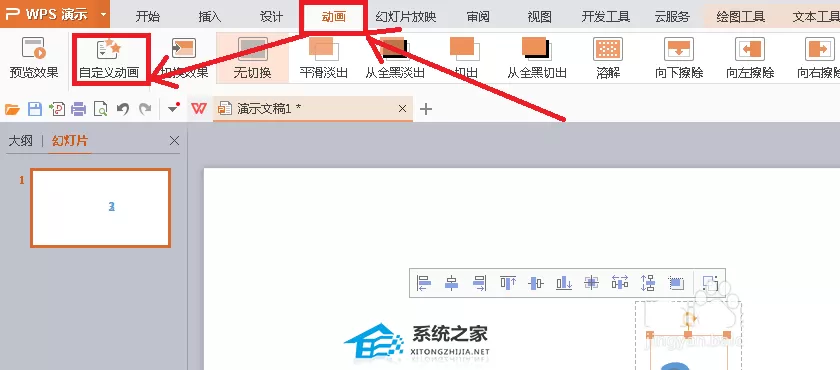
Task: Apply the 从全黑切出 transition
Action: (537, 58)
